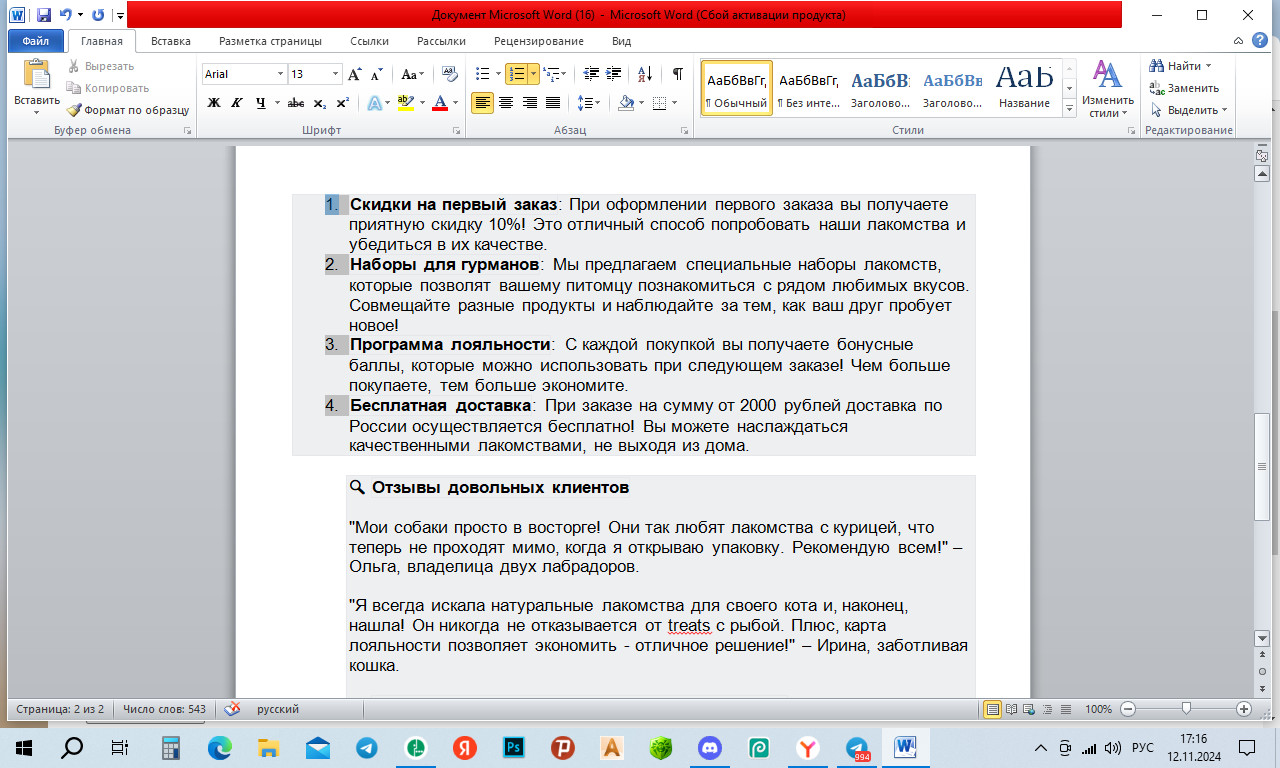Open the Windows Start menu
The height and width of the screenshot is (768, 1280).
coord(24,746)
